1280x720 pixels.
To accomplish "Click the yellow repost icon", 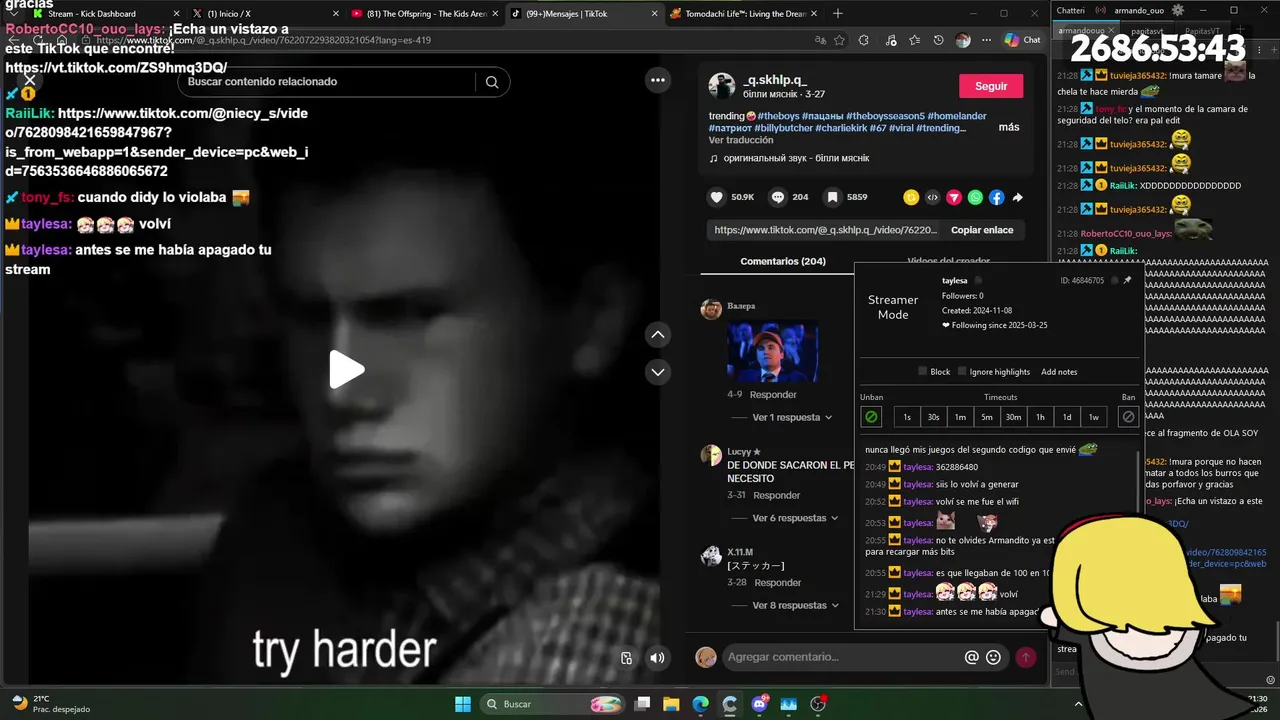I will point(911,197).
